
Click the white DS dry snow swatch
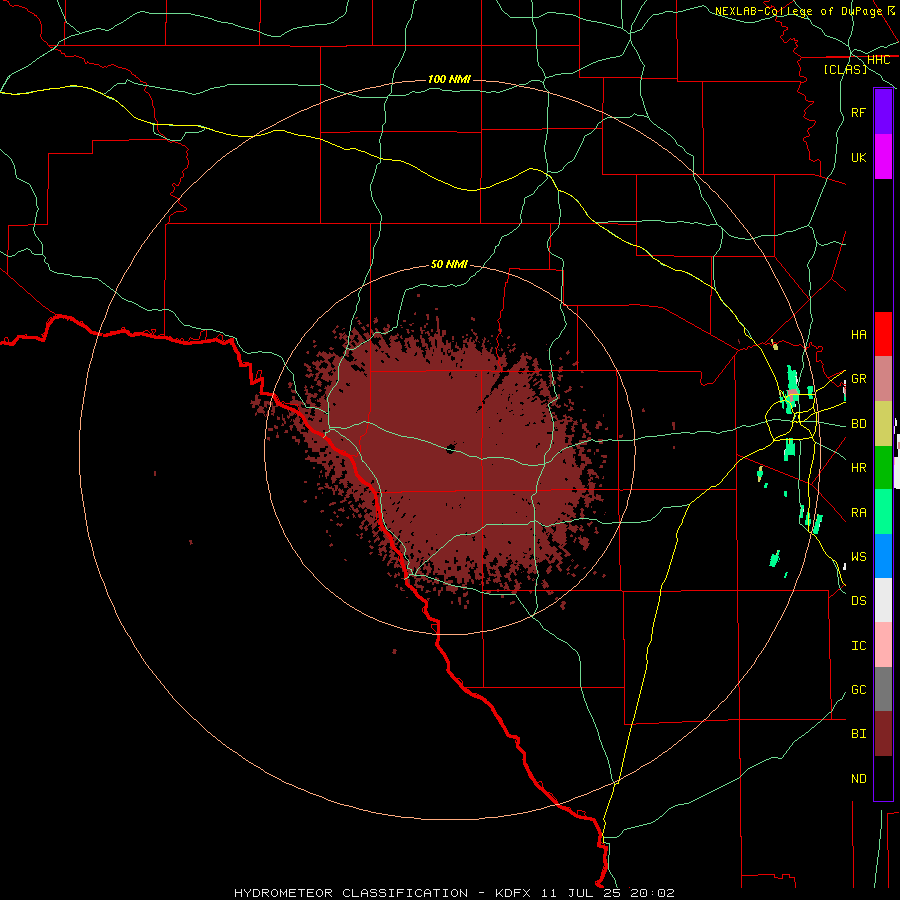tap(883, 600)
